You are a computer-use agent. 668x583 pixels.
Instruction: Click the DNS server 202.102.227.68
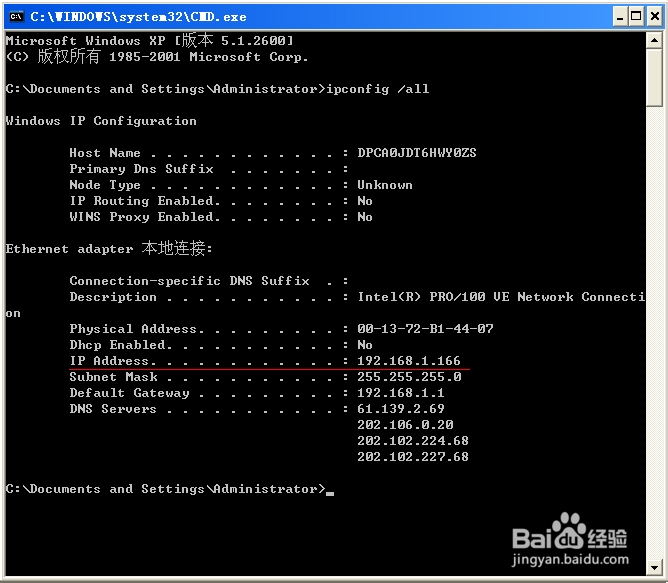pyautogui.click(x=413, y=457)
